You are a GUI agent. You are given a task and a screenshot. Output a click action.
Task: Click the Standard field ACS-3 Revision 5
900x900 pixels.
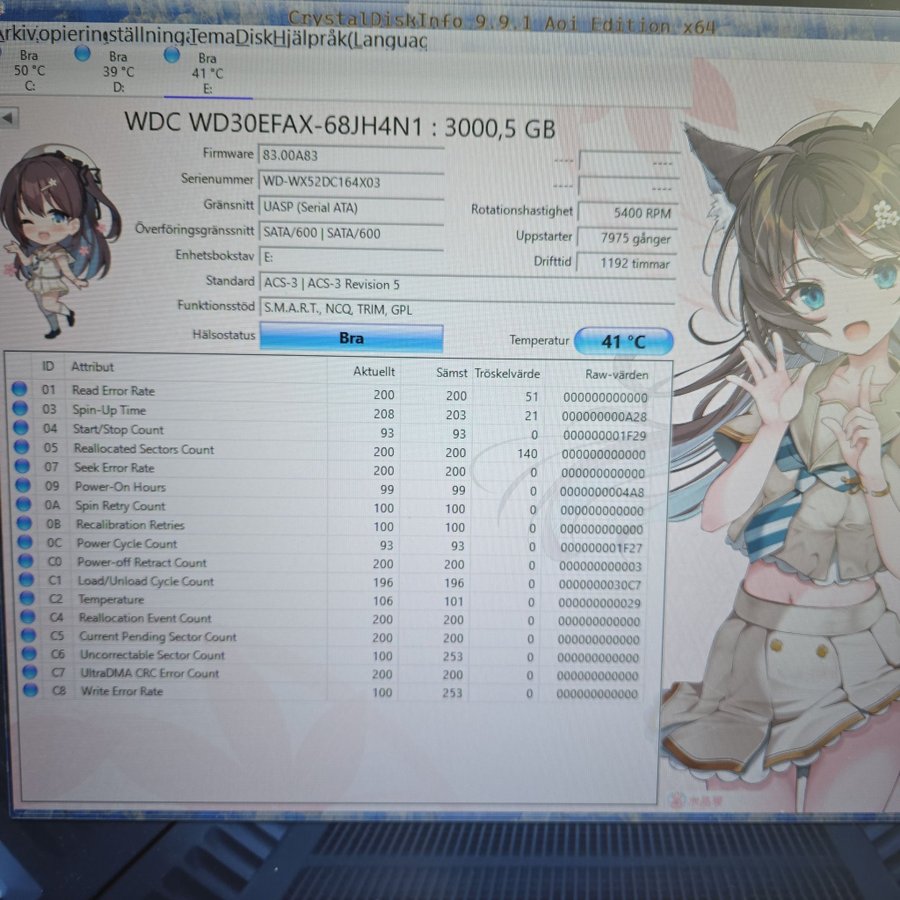click(x=467, y=284)
